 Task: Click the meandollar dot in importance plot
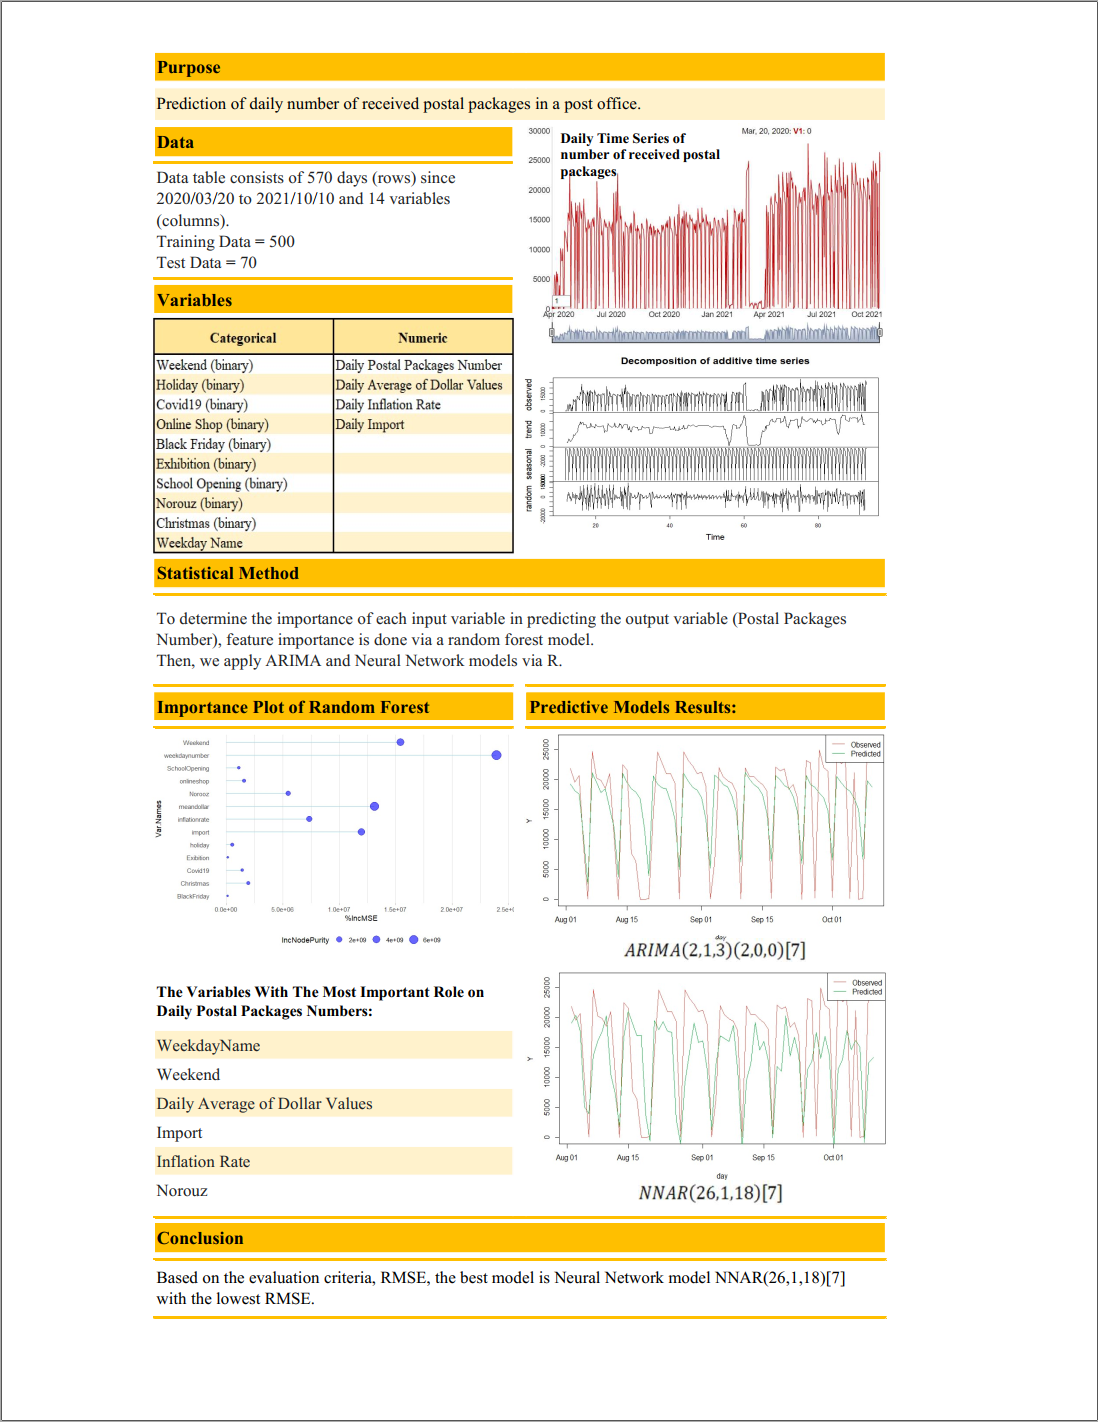click(374, 806)
